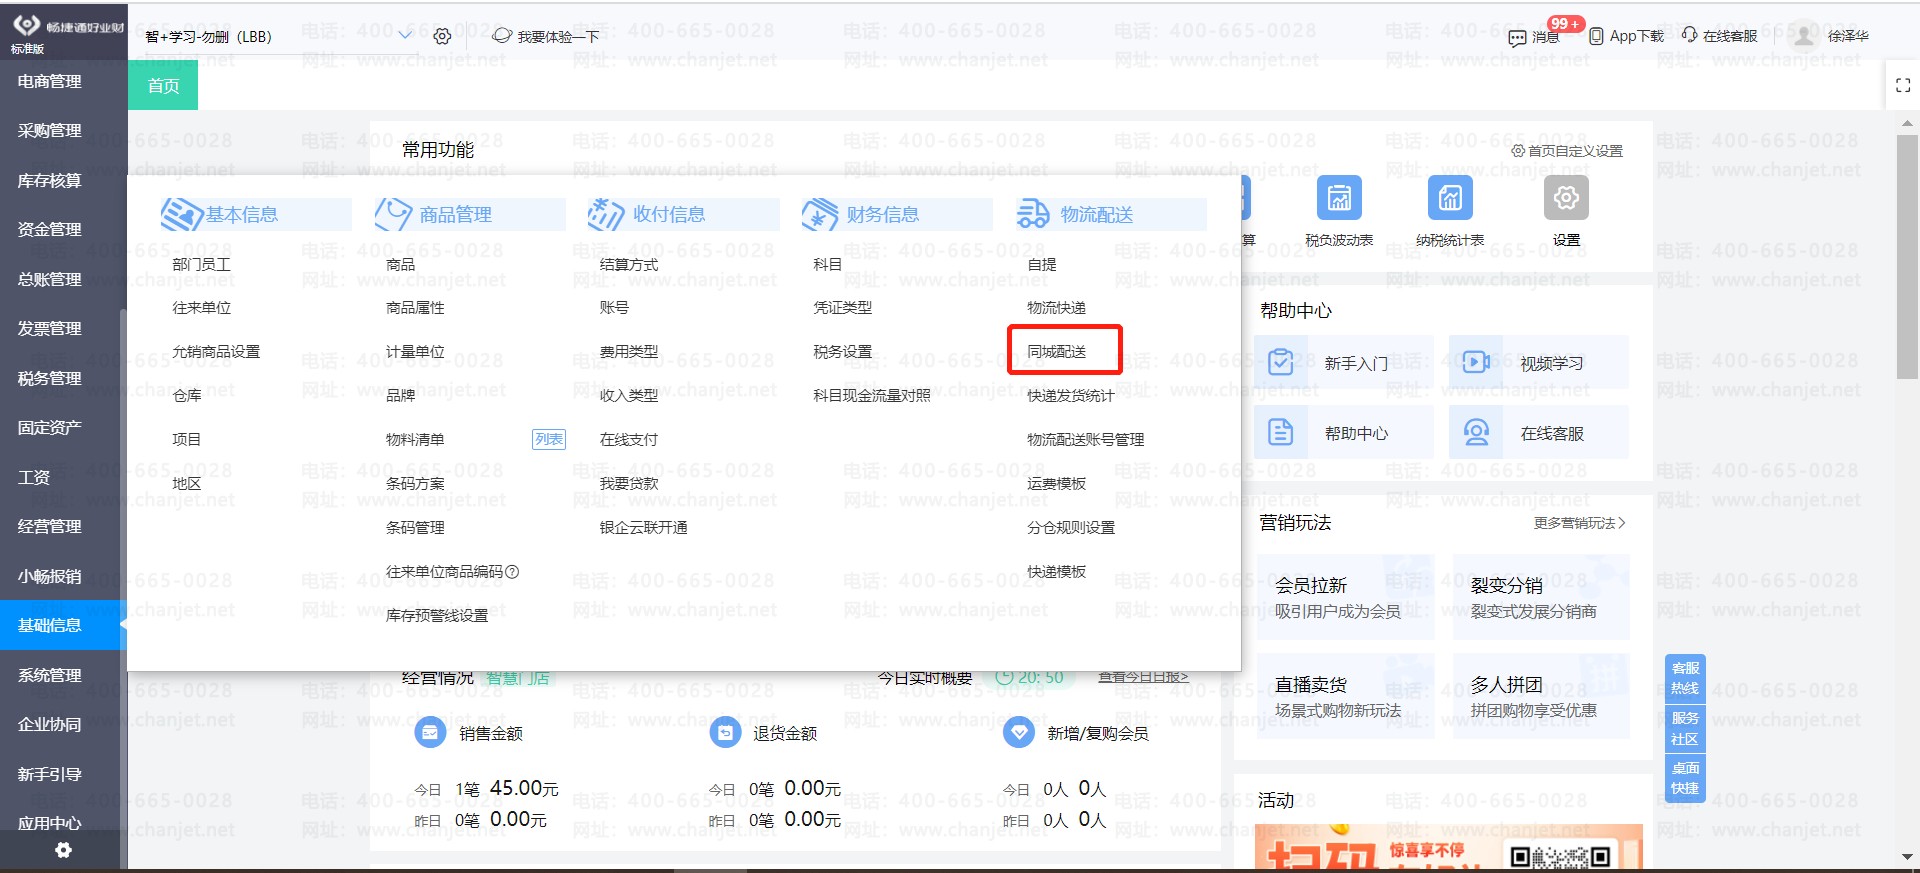Open 结算方式 under 收付信息
The height and width of the screenshot is (873, 1920).
point(629,264)
